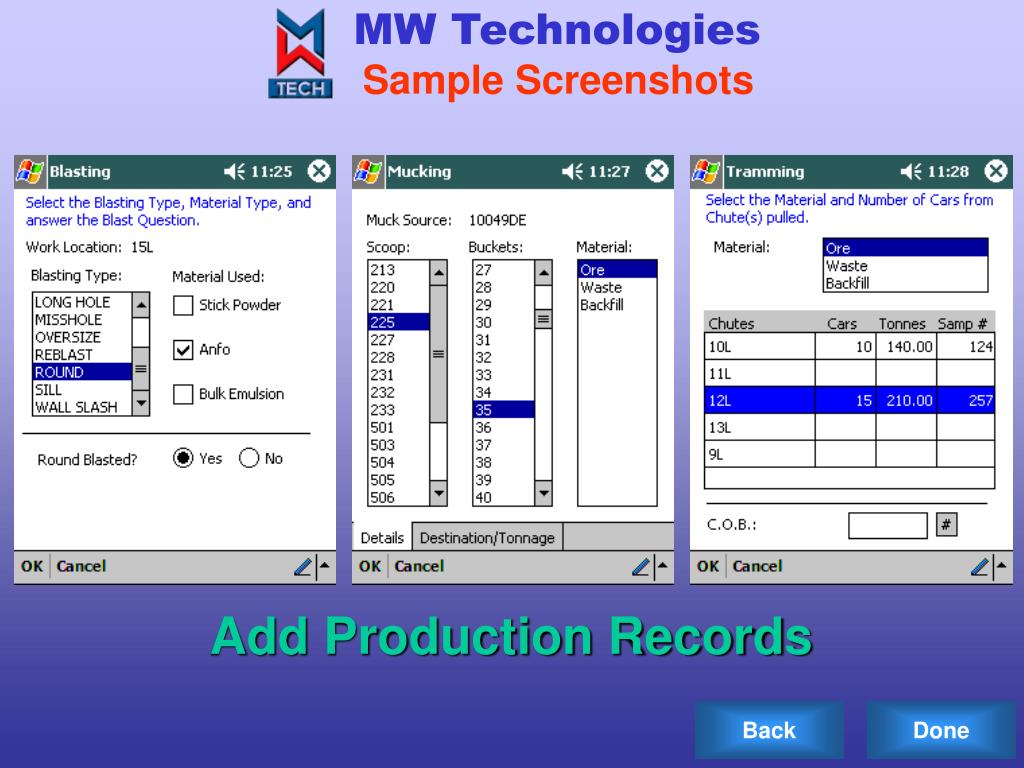
Task: Switch to Destination/Tonnage tab
Action: [x=487, y=537]
